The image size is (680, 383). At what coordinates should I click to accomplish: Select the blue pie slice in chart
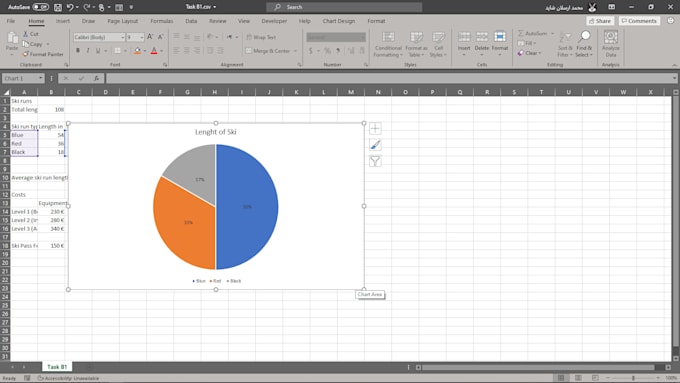(x=247, y=207)
